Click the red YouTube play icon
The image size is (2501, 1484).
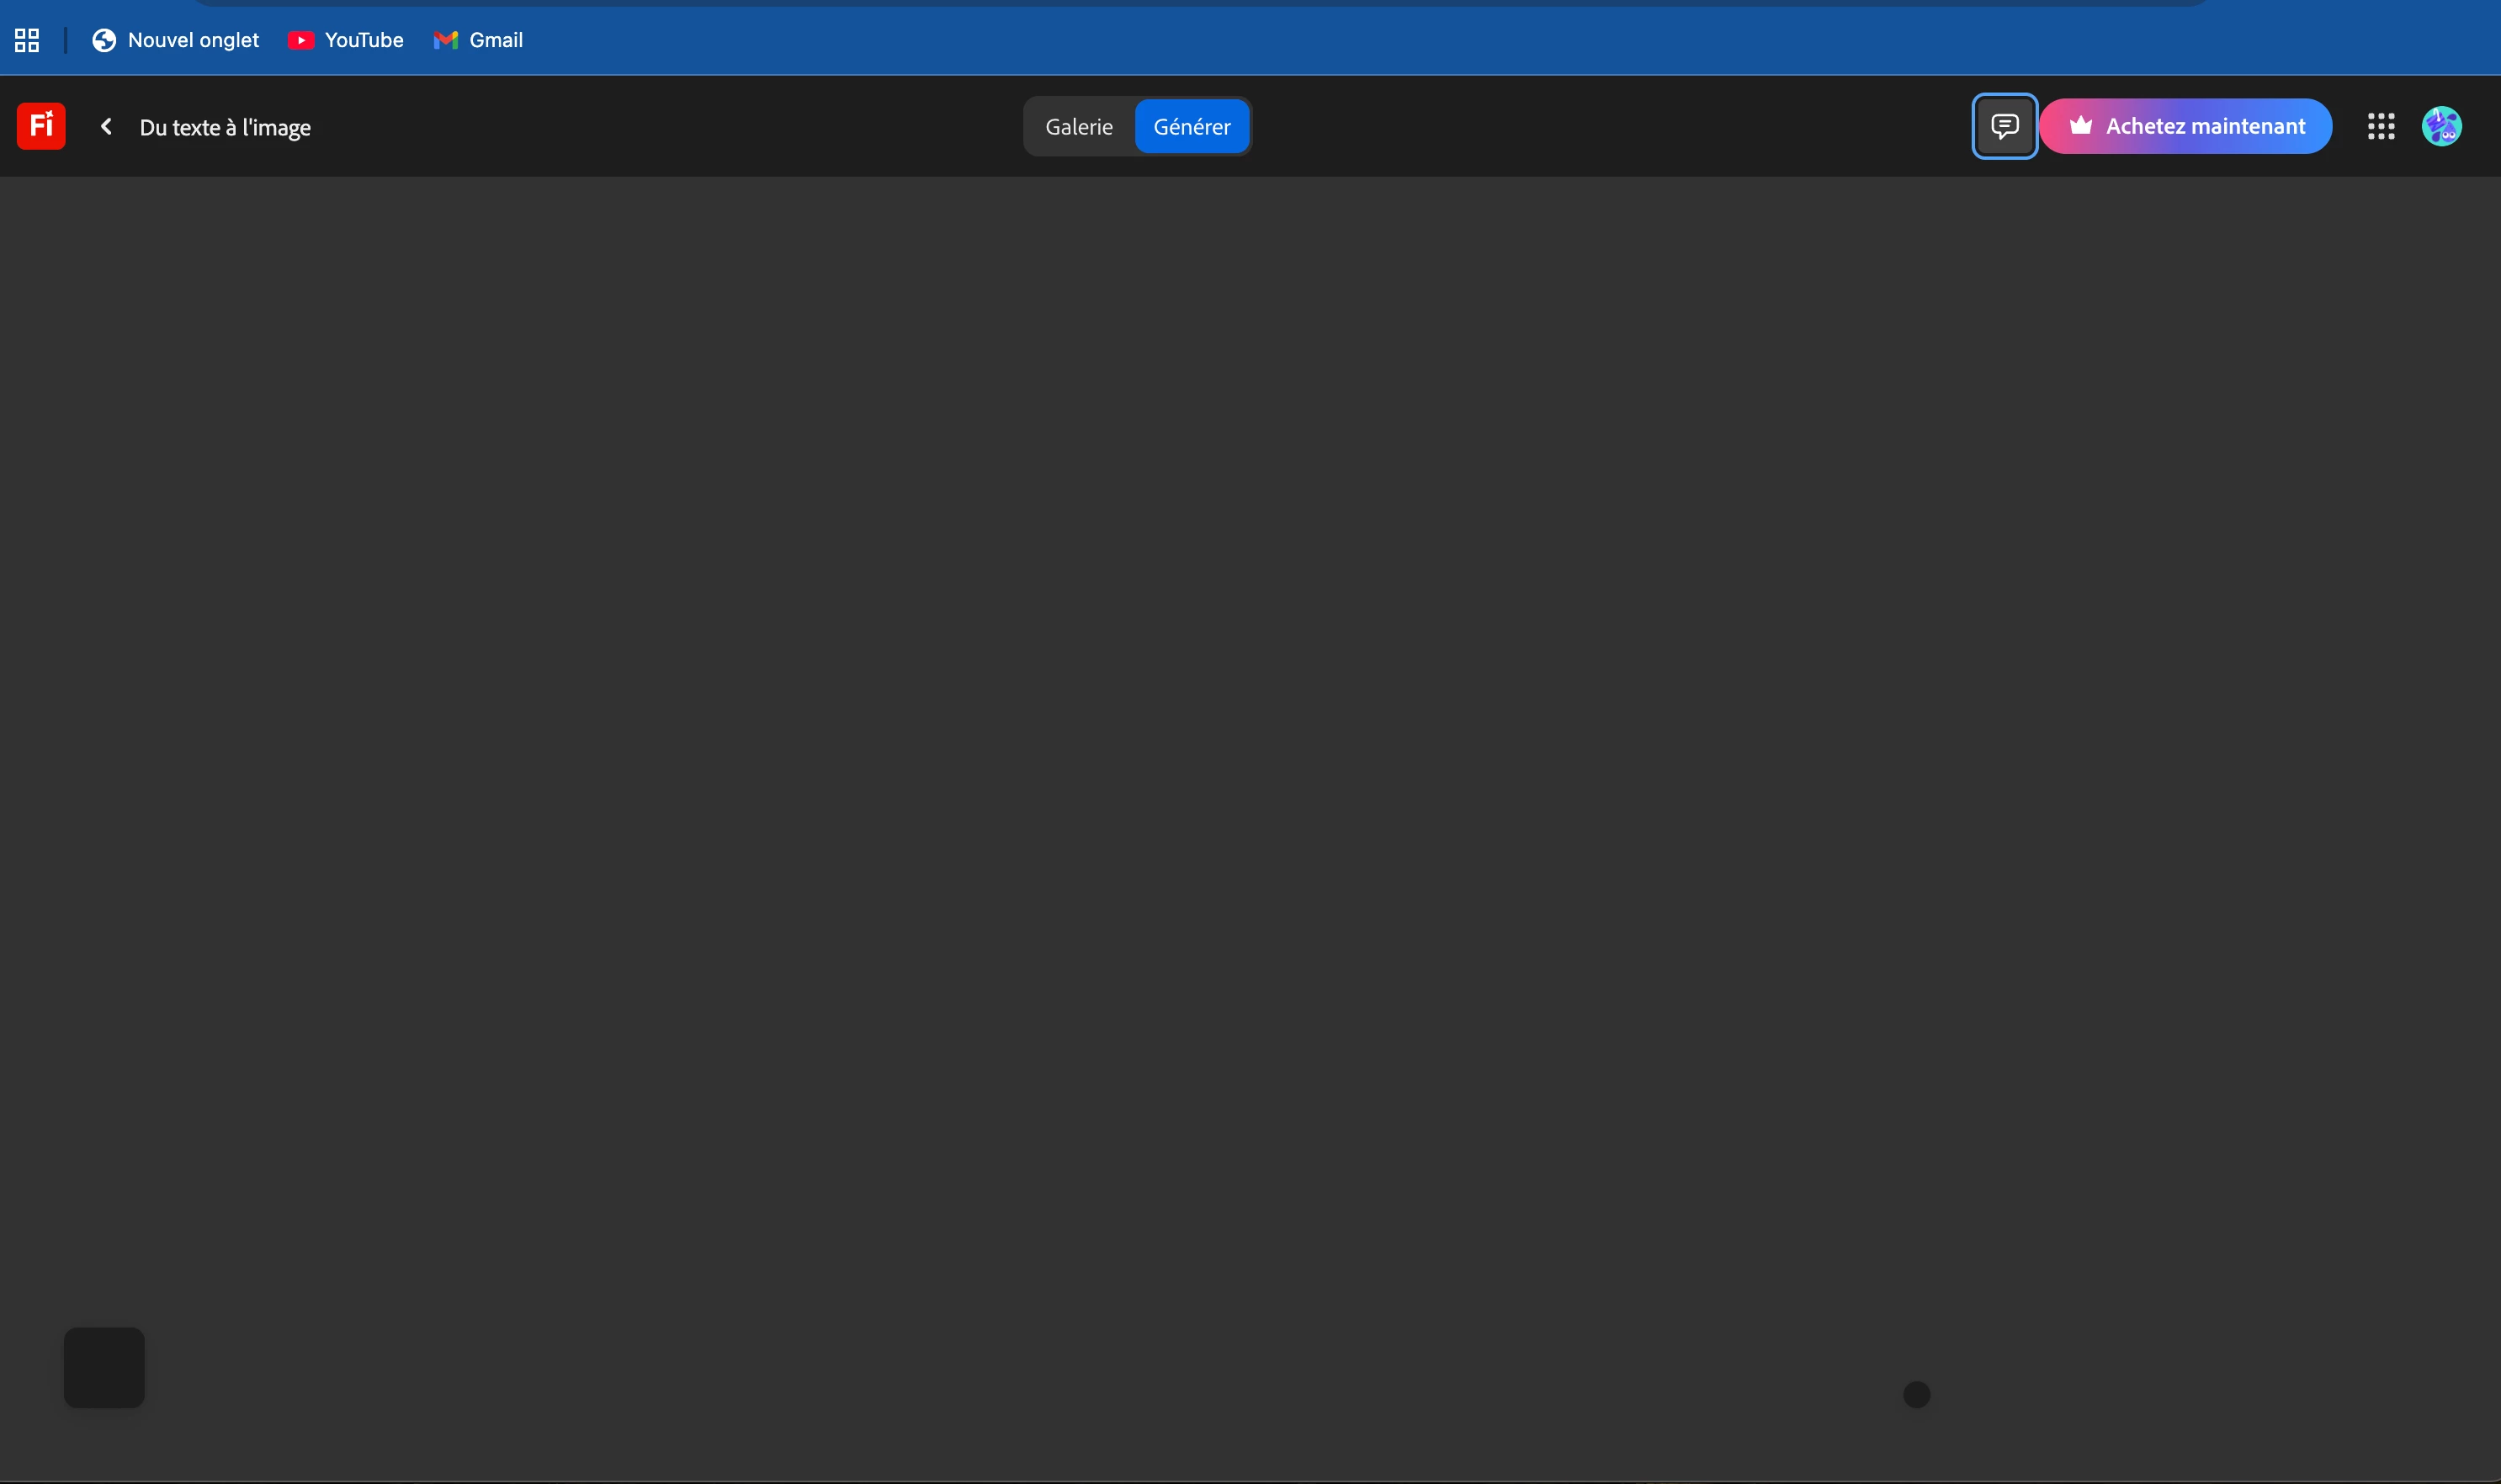click(301, 40)
